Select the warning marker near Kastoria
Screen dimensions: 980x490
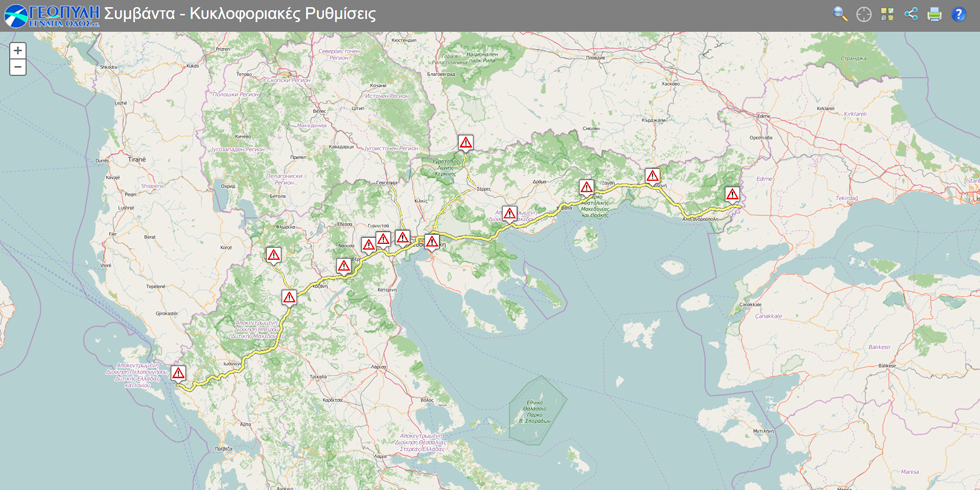click(x=273, y=255)
